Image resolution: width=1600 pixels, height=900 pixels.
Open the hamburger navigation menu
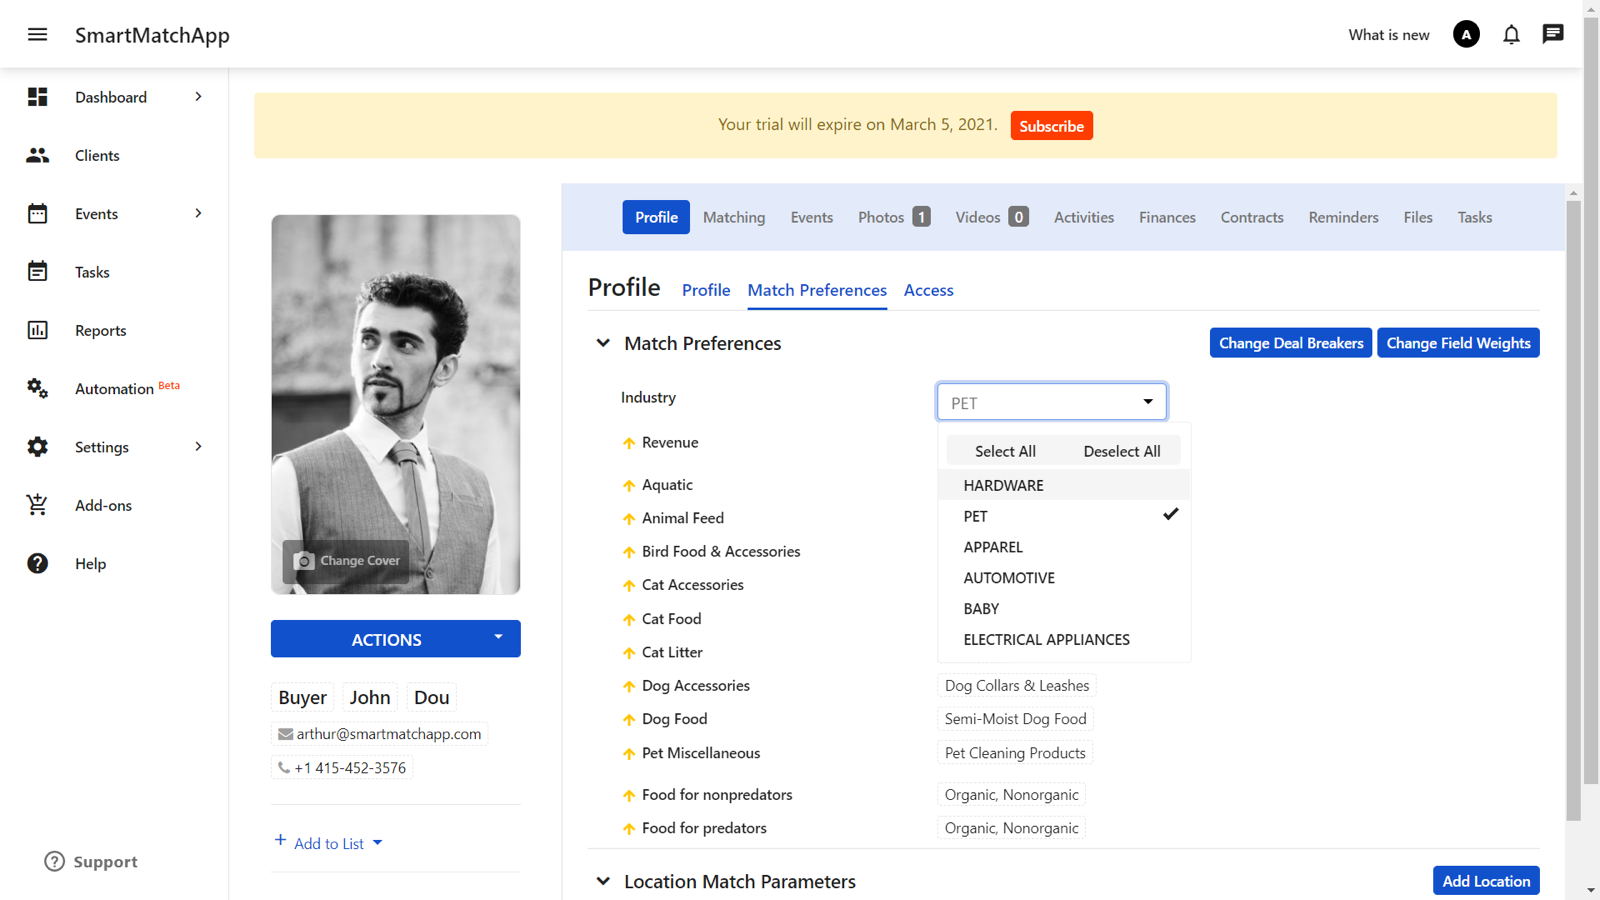tap(37, 35)
